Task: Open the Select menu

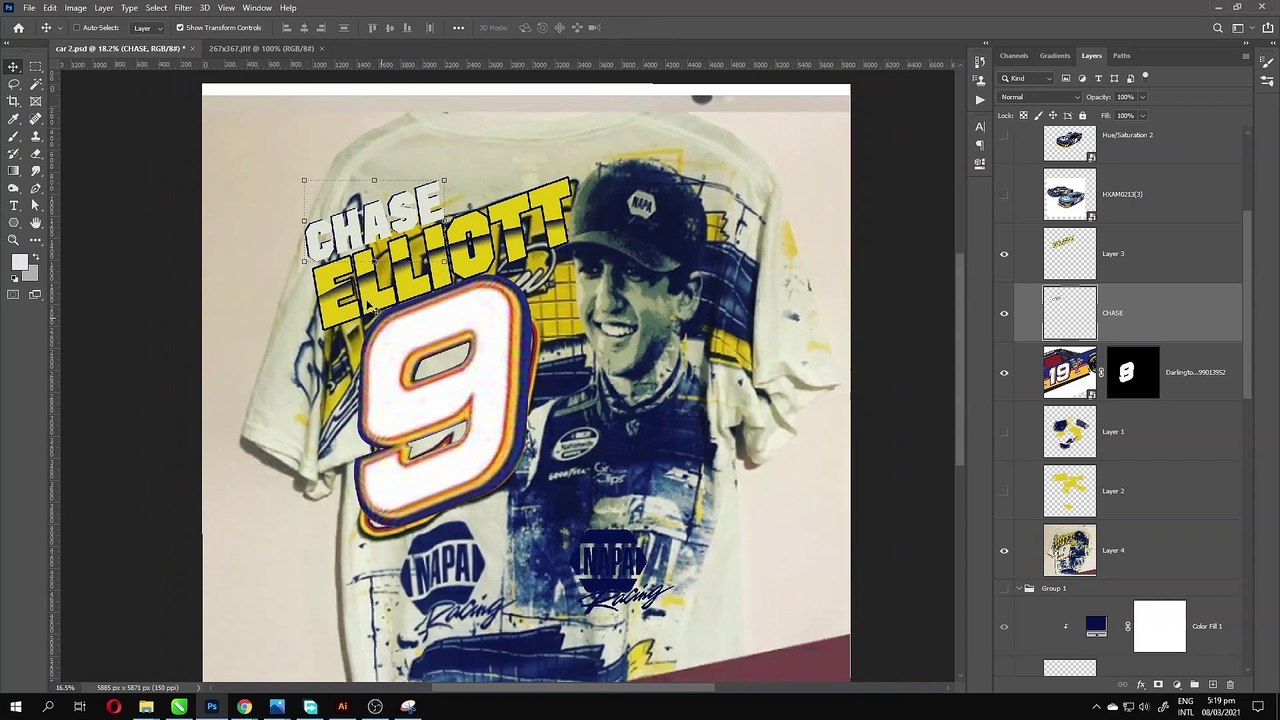Action: [156, 8]
